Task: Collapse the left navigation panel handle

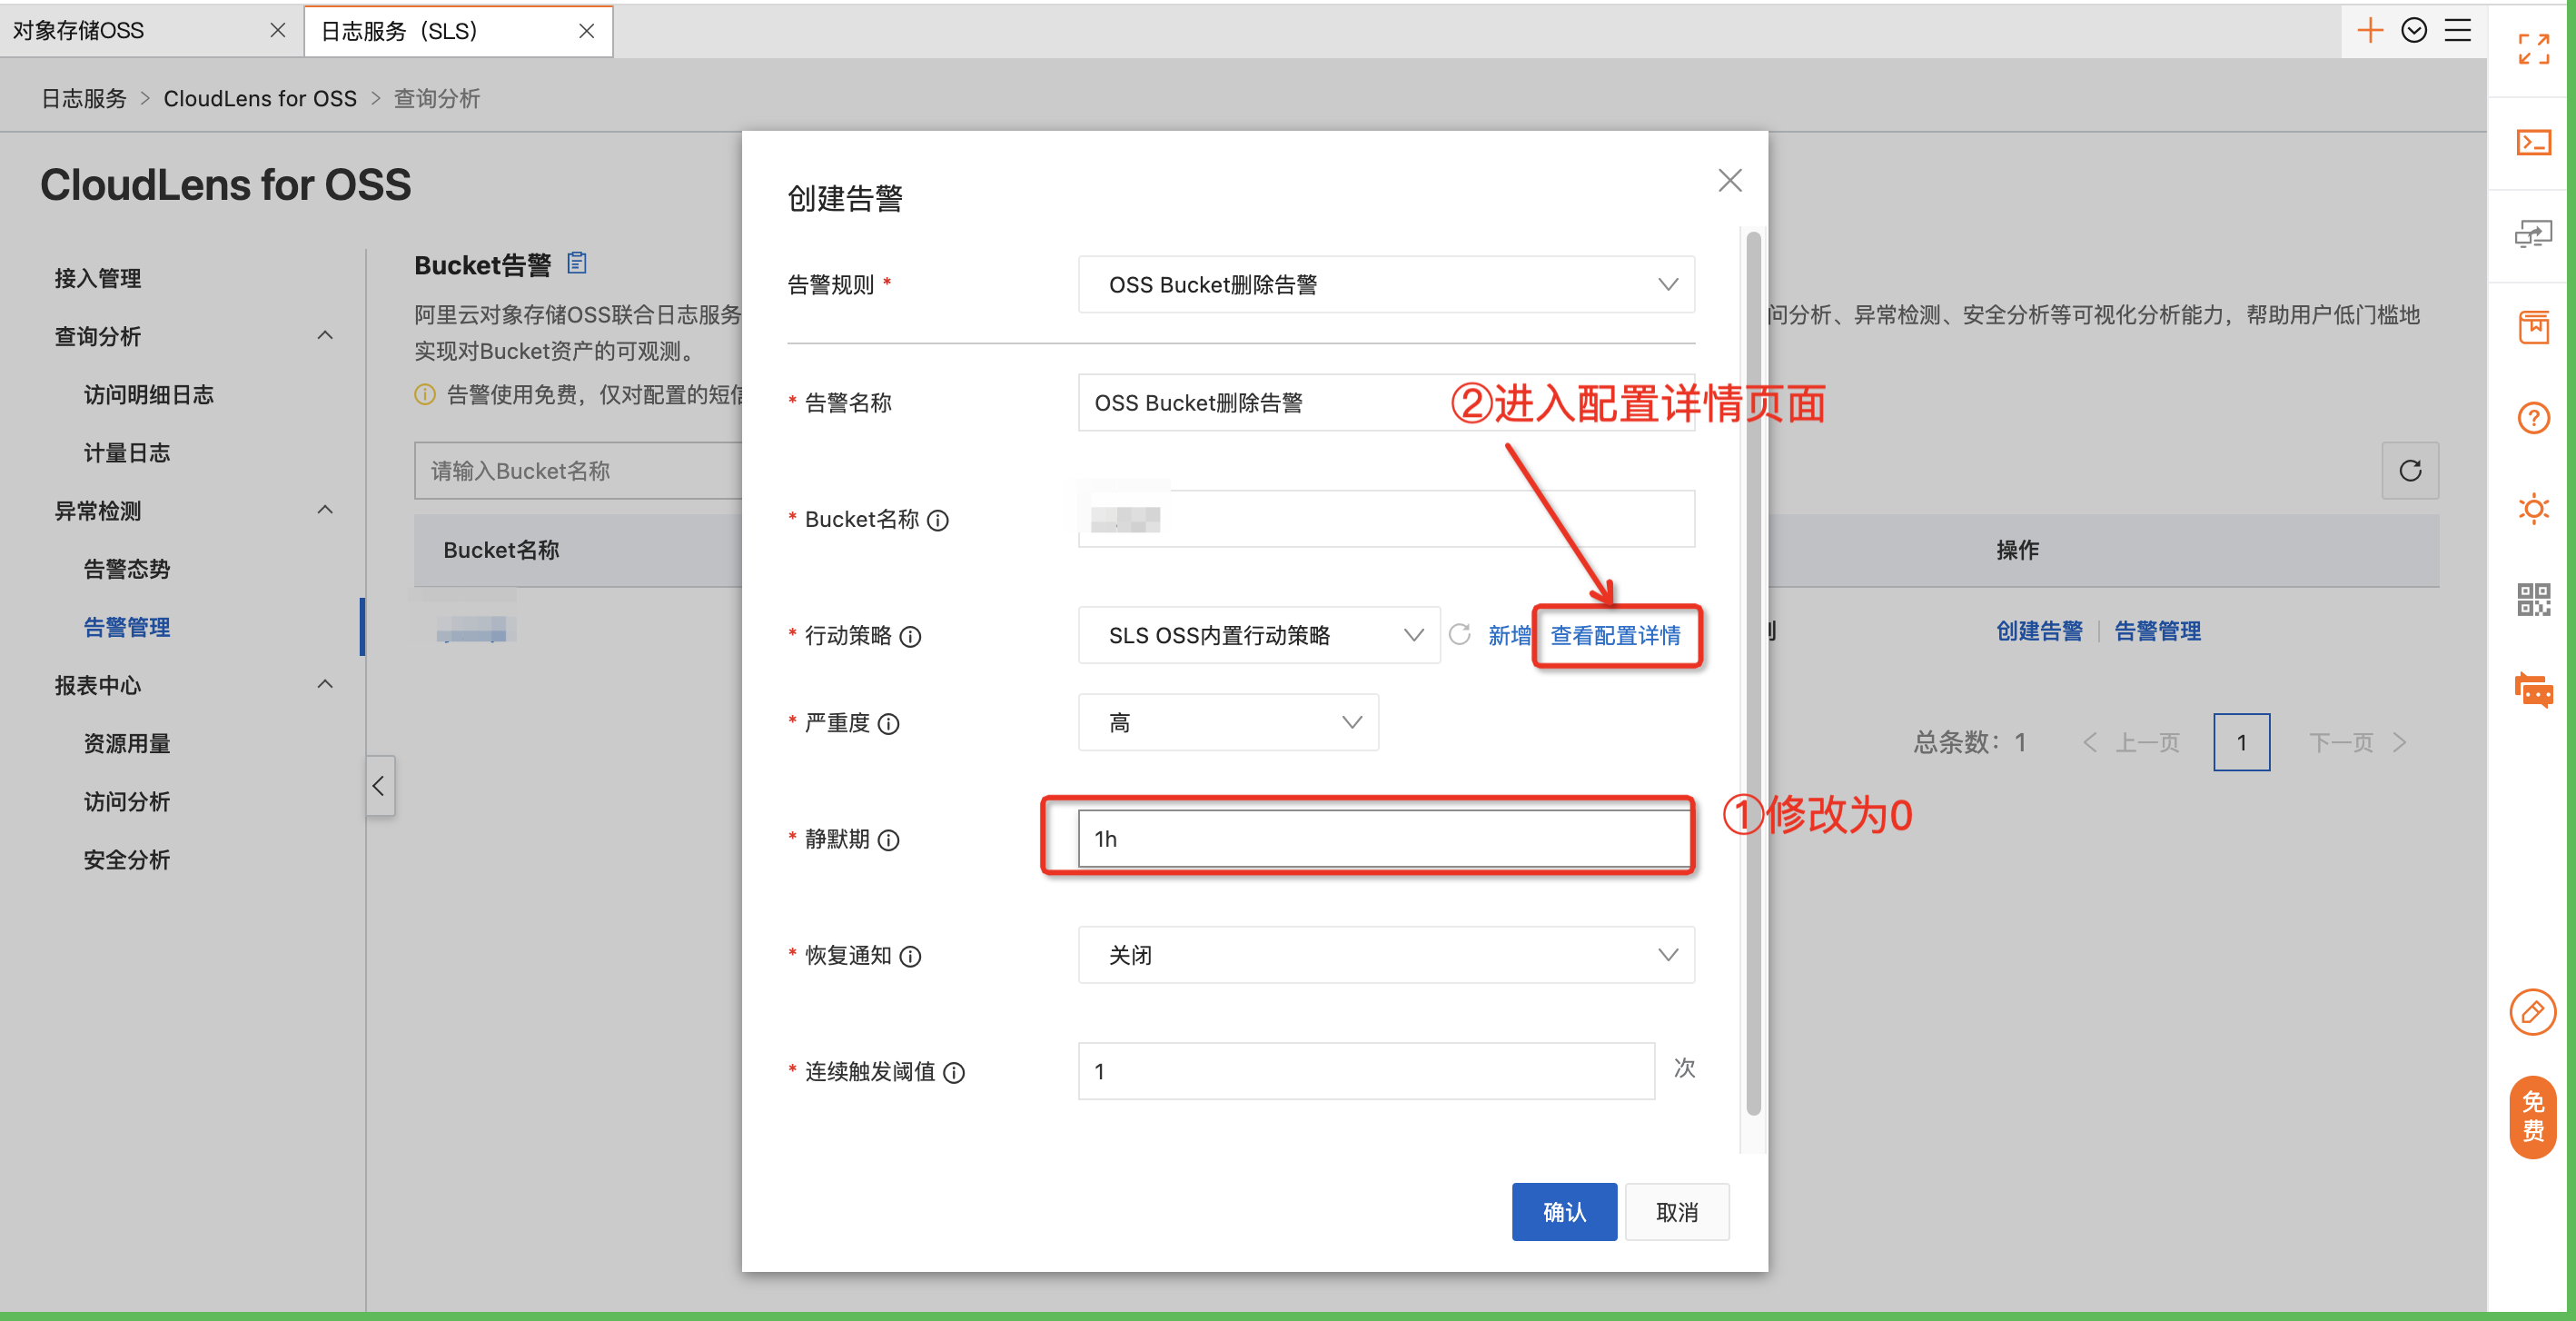Action: click(379, 785)
